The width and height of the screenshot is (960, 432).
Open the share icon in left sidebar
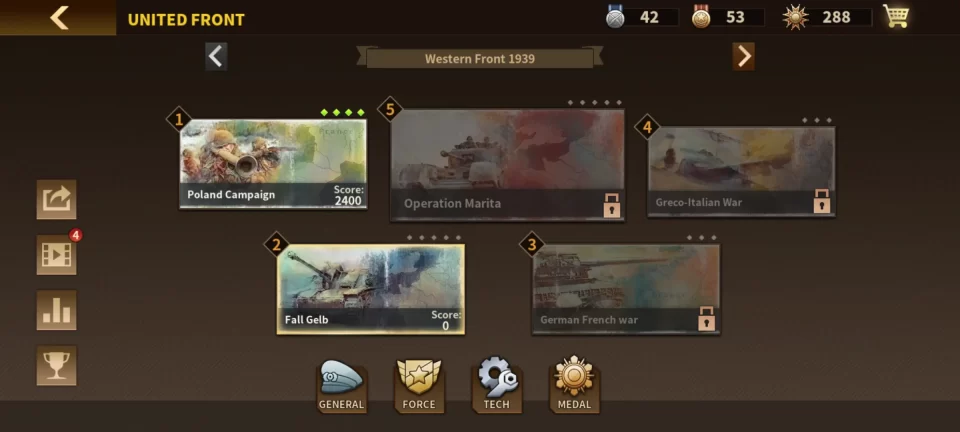click(x=56, y=199)
